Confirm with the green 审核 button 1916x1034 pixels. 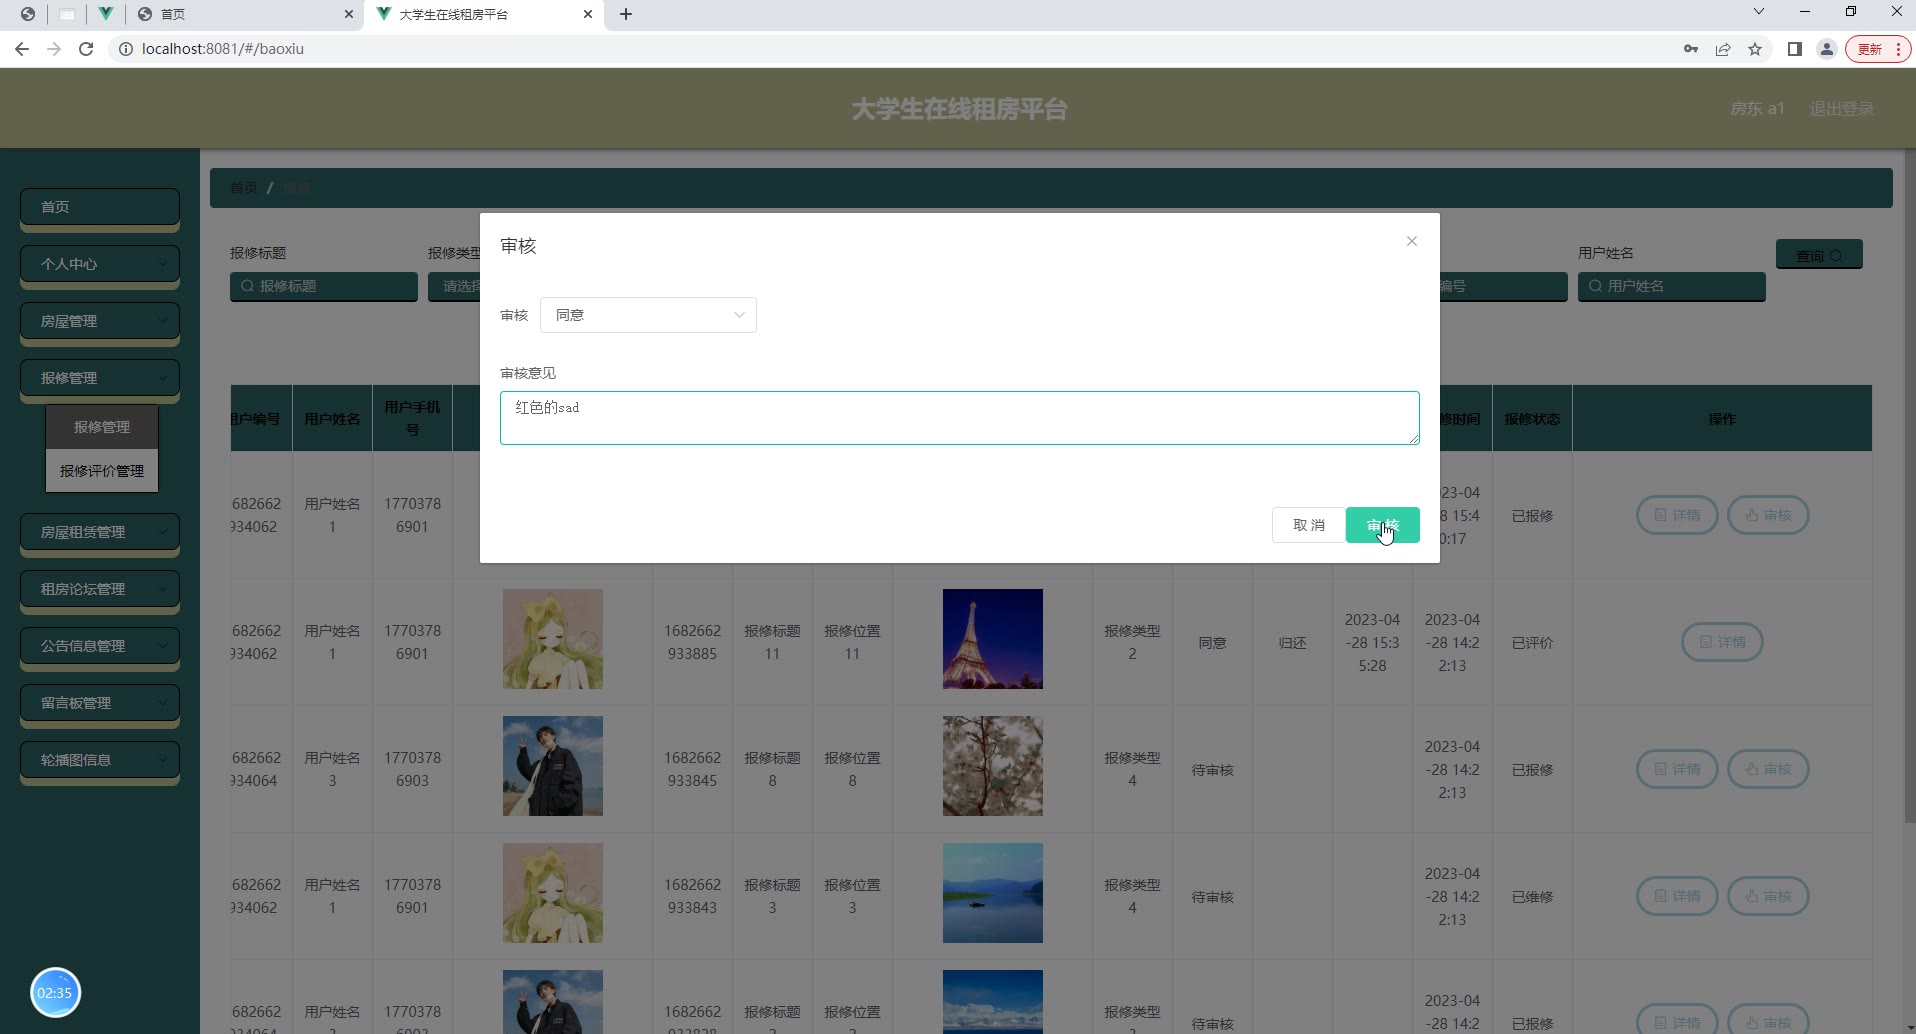click(x=1382, y=525)
